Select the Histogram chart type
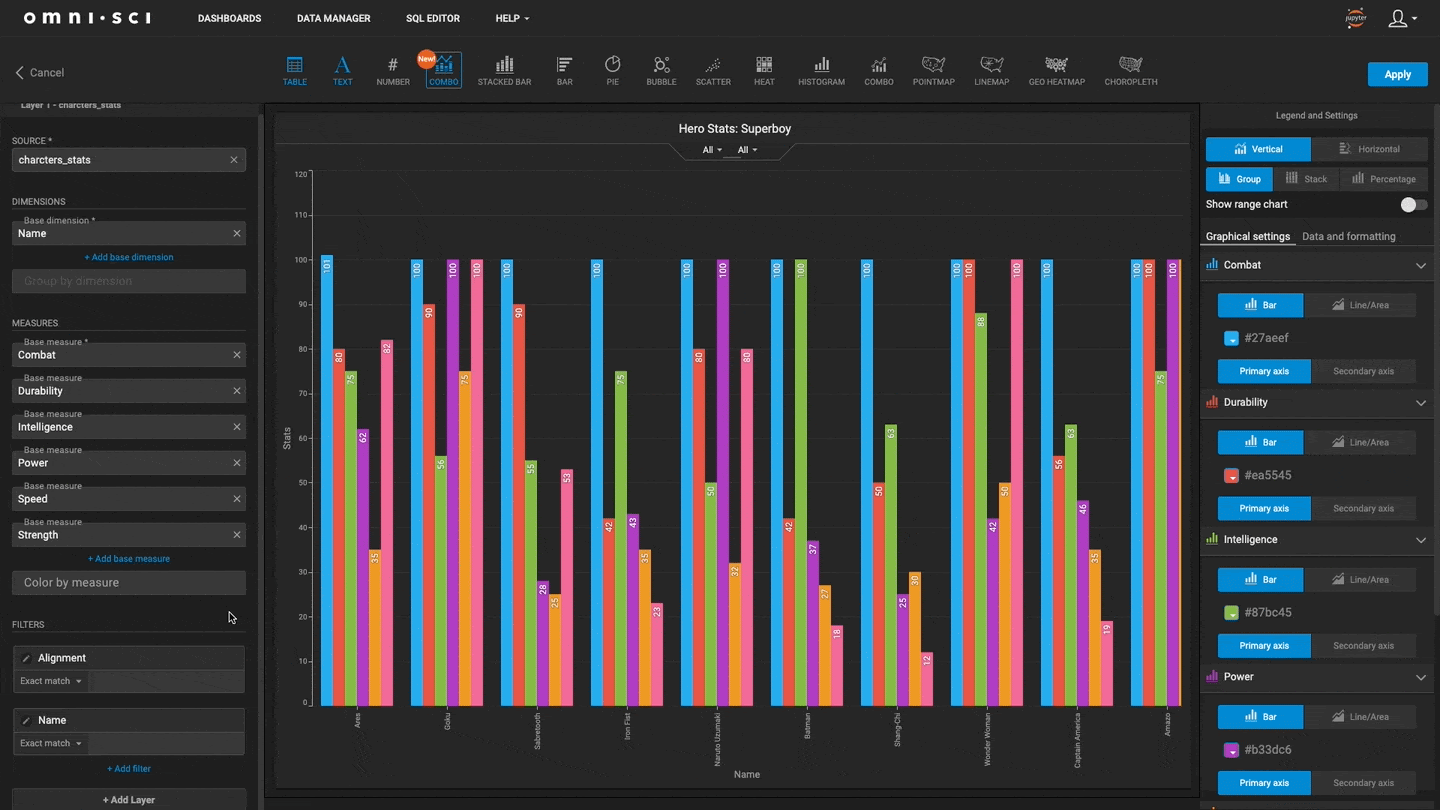This screenshot has height=810, width=1440. point(821,70)
